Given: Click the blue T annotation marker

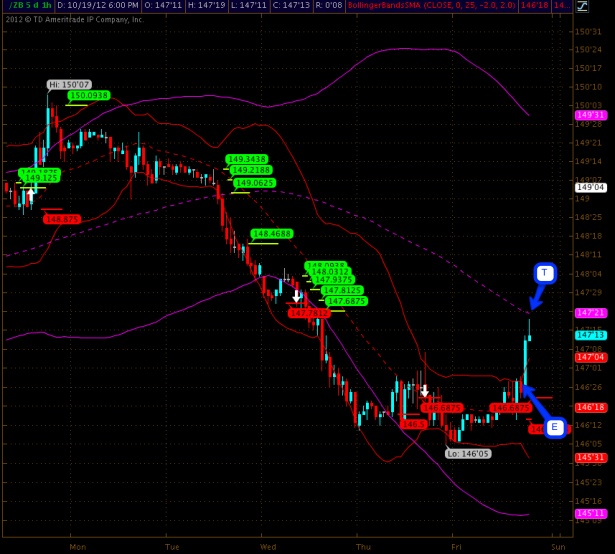Looking at the screenshot, I should 544,273.
